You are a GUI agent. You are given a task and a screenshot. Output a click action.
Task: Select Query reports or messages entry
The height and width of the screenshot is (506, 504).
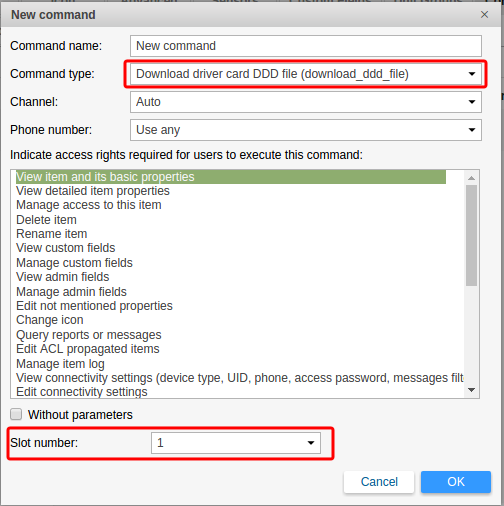[x=89, y=335]
